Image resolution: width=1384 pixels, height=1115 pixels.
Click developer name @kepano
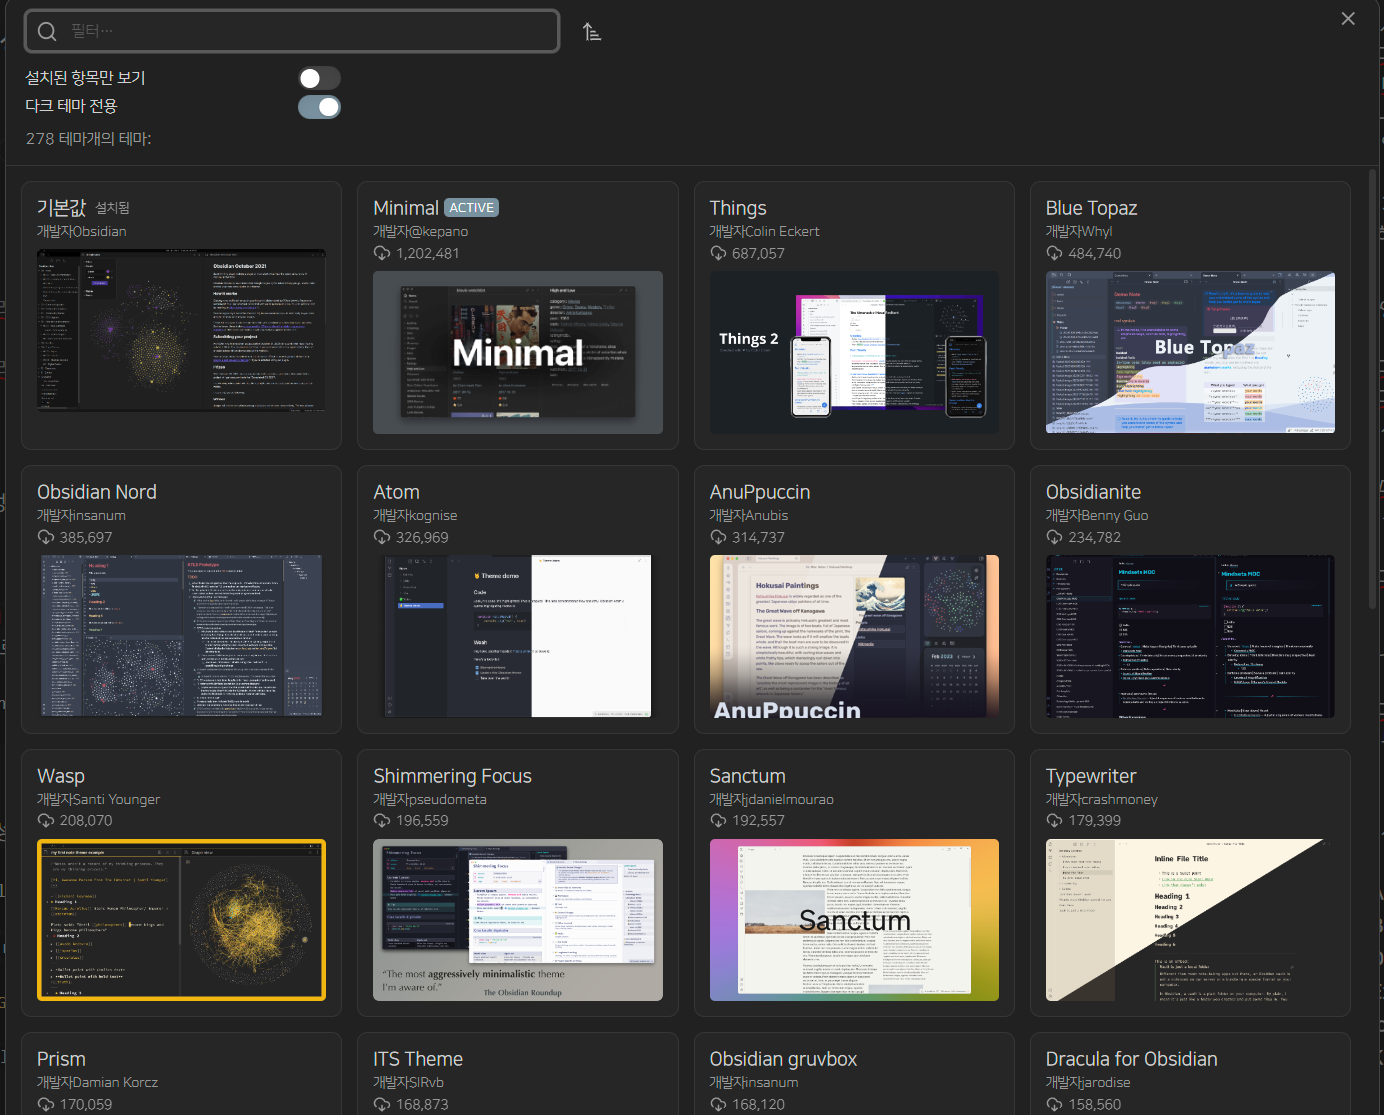click(439, 231)
